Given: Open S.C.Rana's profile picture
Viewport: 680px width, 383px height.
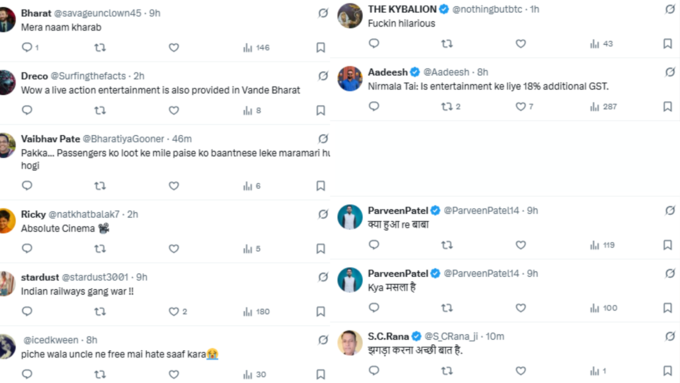Looking at the screenshot, I should click(350, 343).
